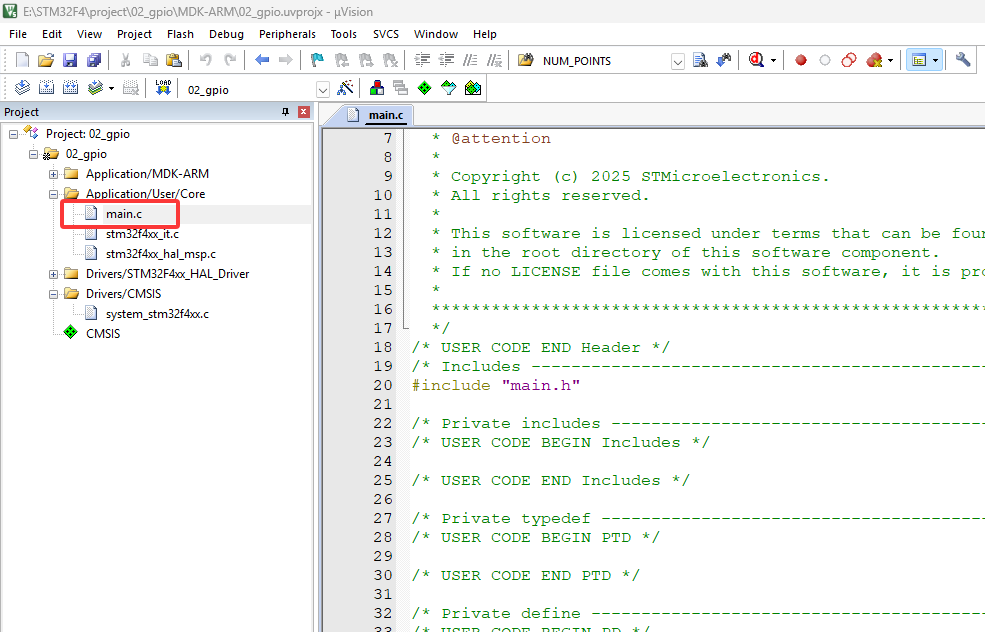Screen dimensions: 985x632
Task: Open the Flash menu
Action: [180, 34]
